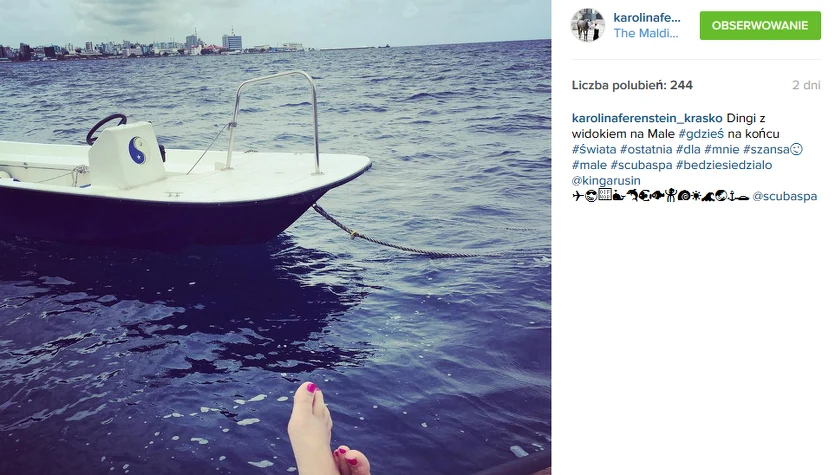Open karolinaferenstein_krasko username in the caption
Image resolution: width=835 pixels, height=475 pixels.
647,118
